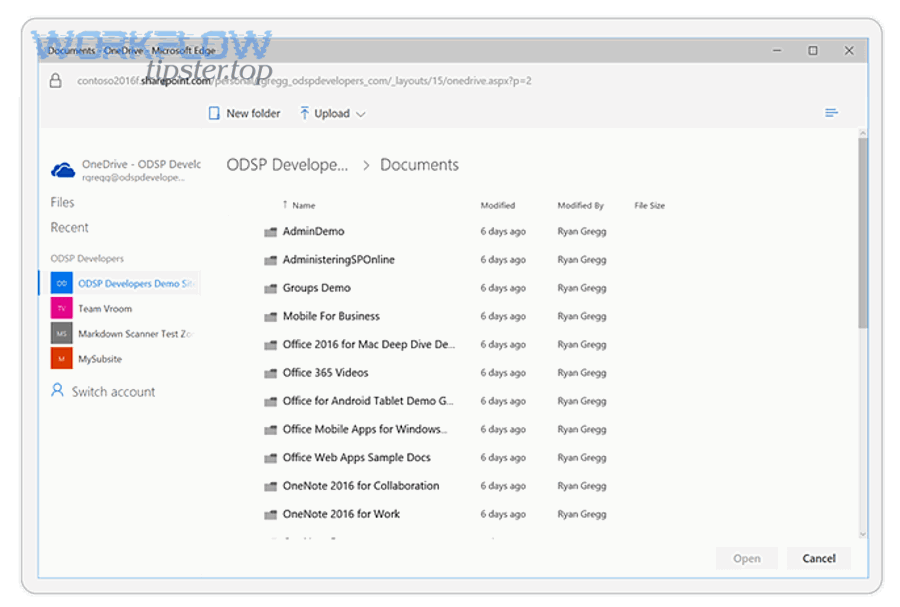
Task: Click the OneDrive cloud logo
Action: (x=63, y=170)
